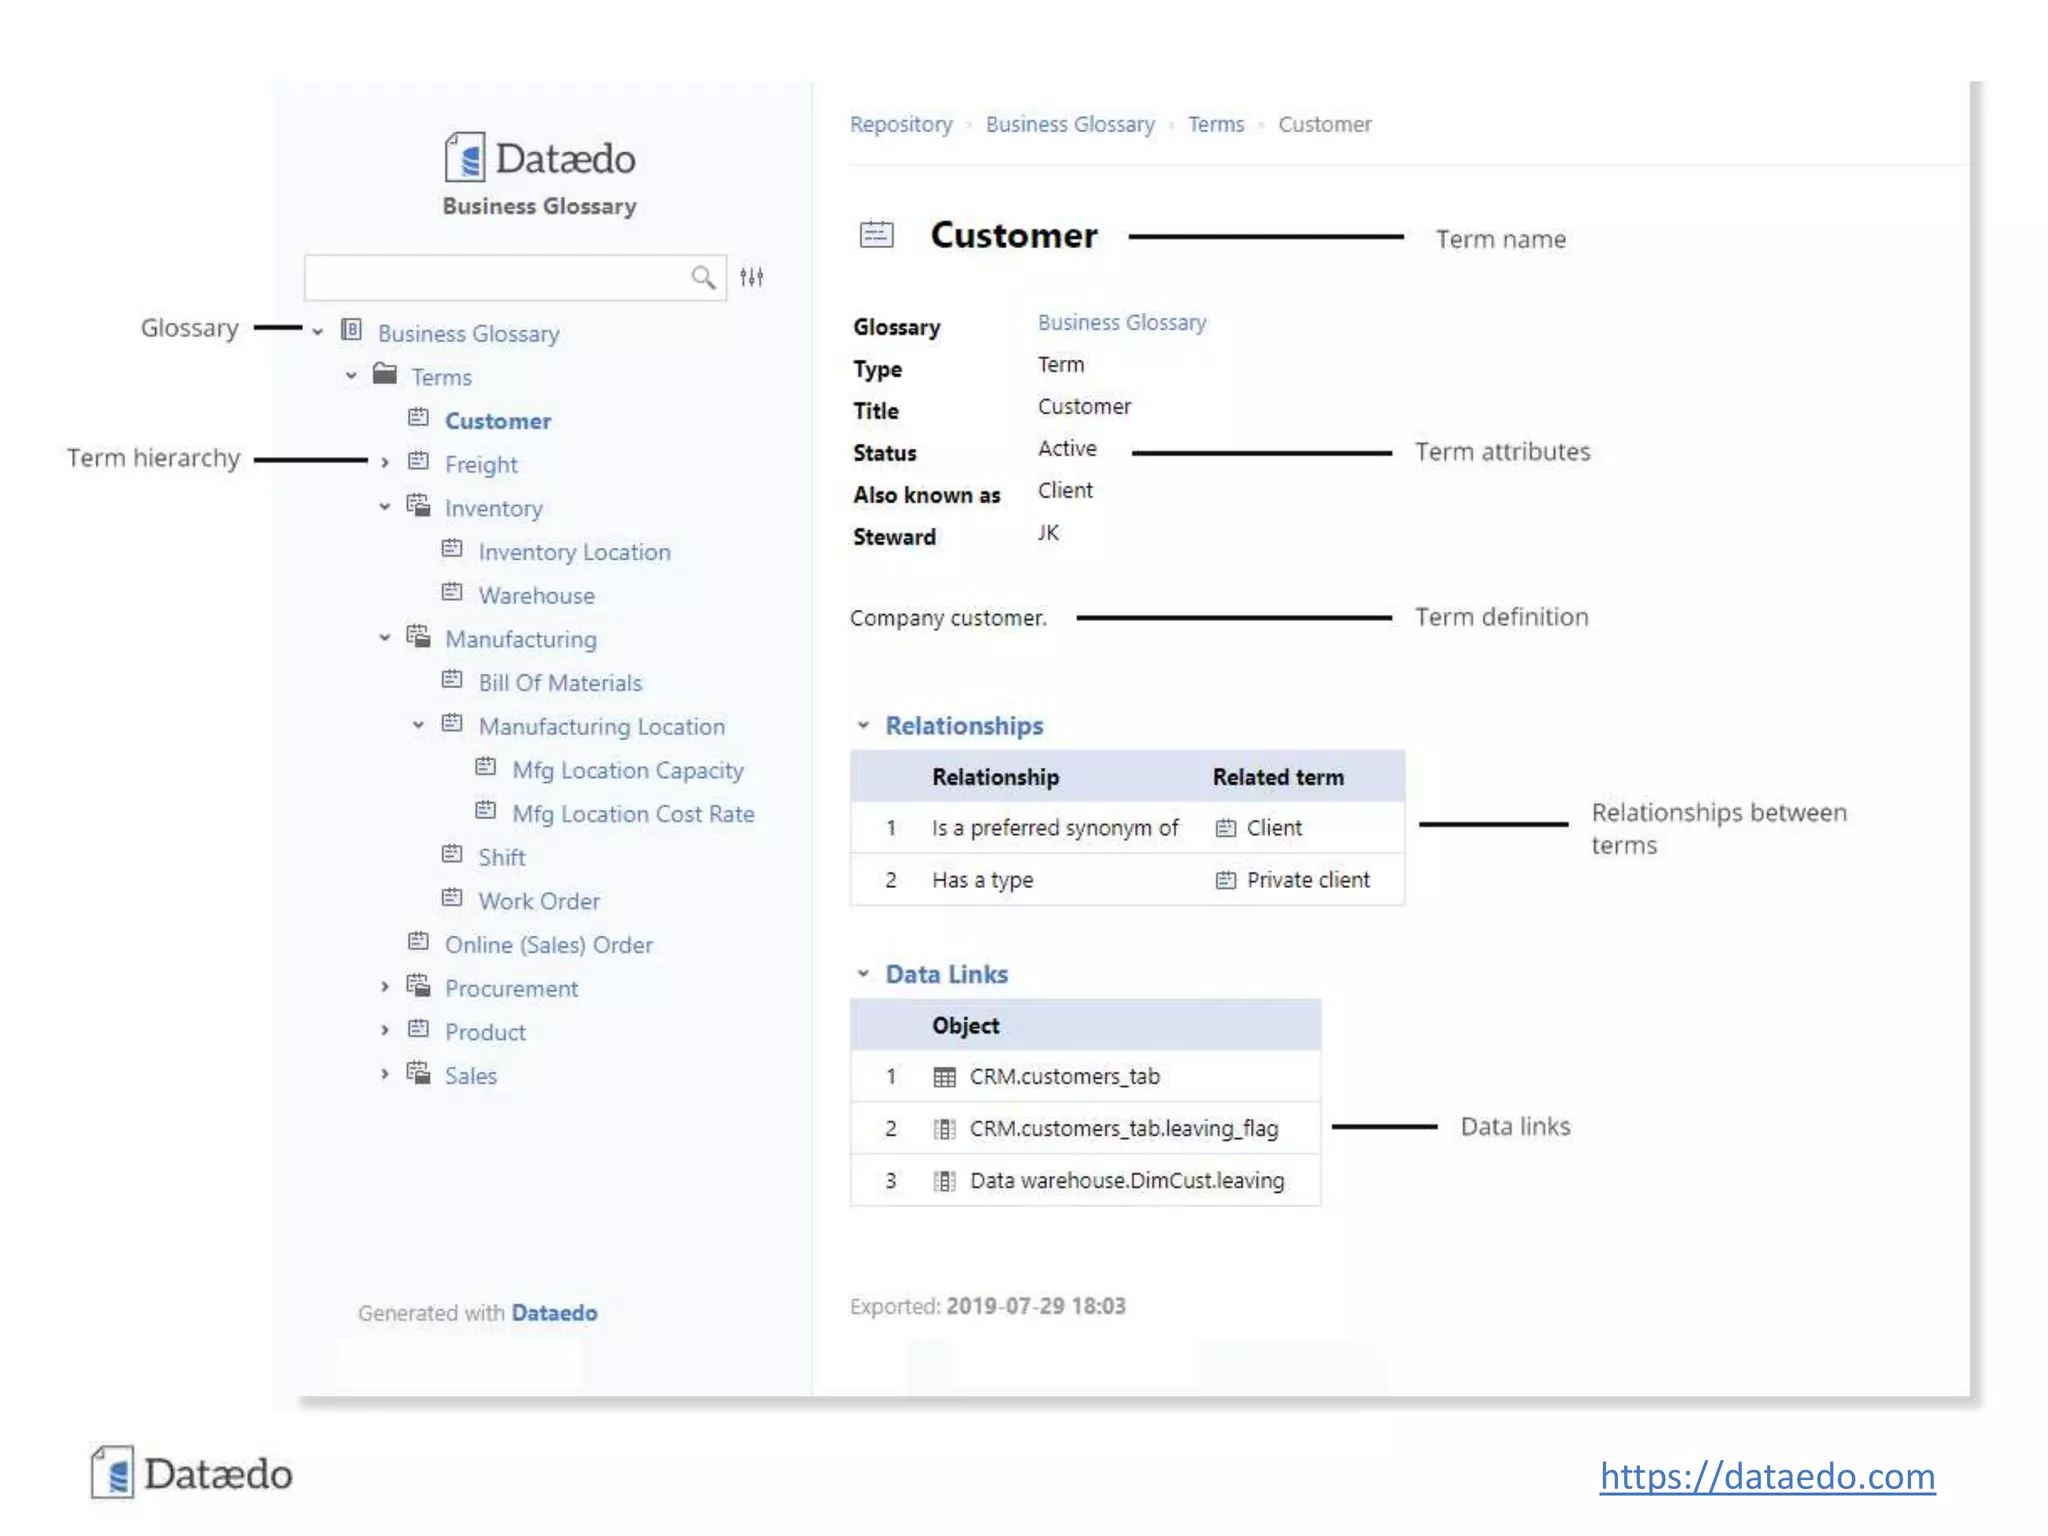Image resolution: width=2048 pixels, height=1536 pixels.
Task: Open Data warehouse.DimCust.leaving data link
Action: [1127, 1181]
